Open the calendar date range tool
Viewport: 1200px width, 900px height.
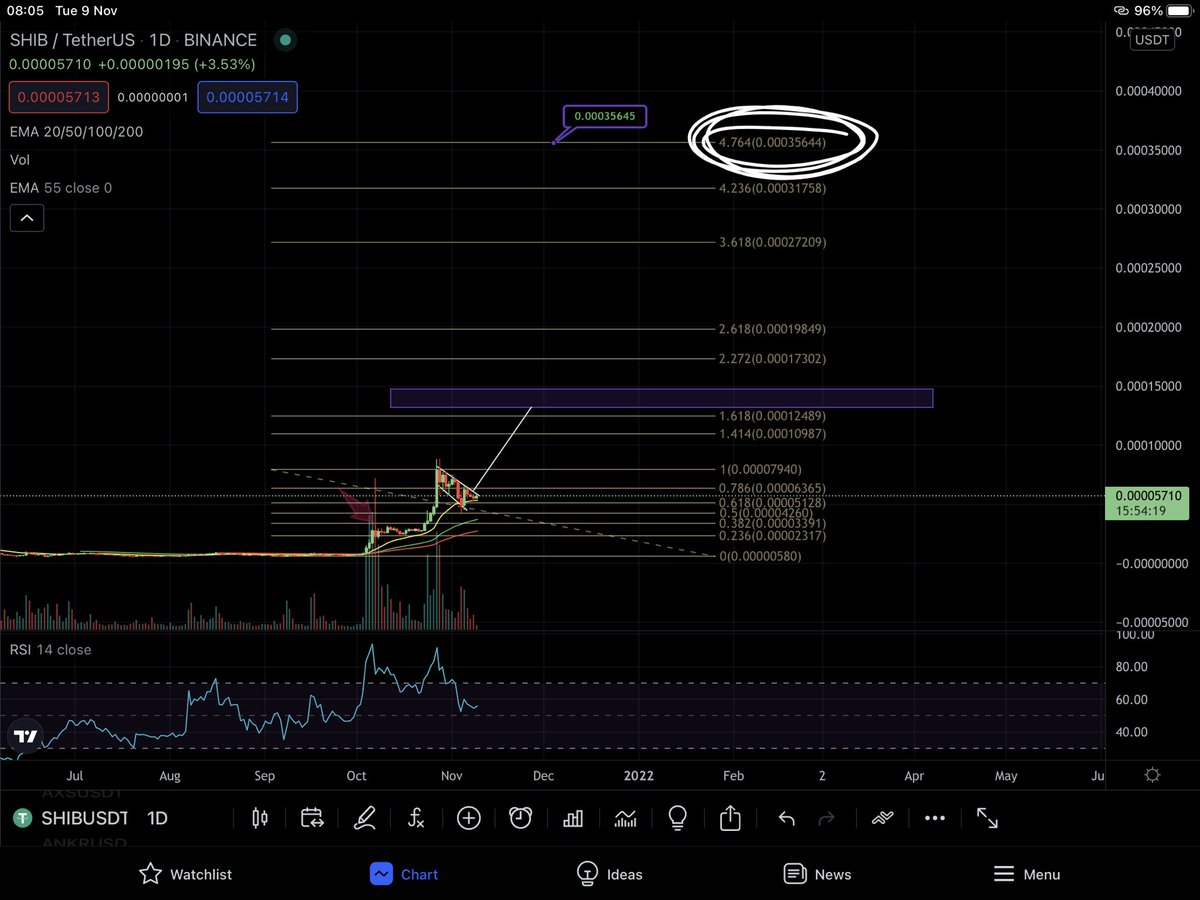312,818
